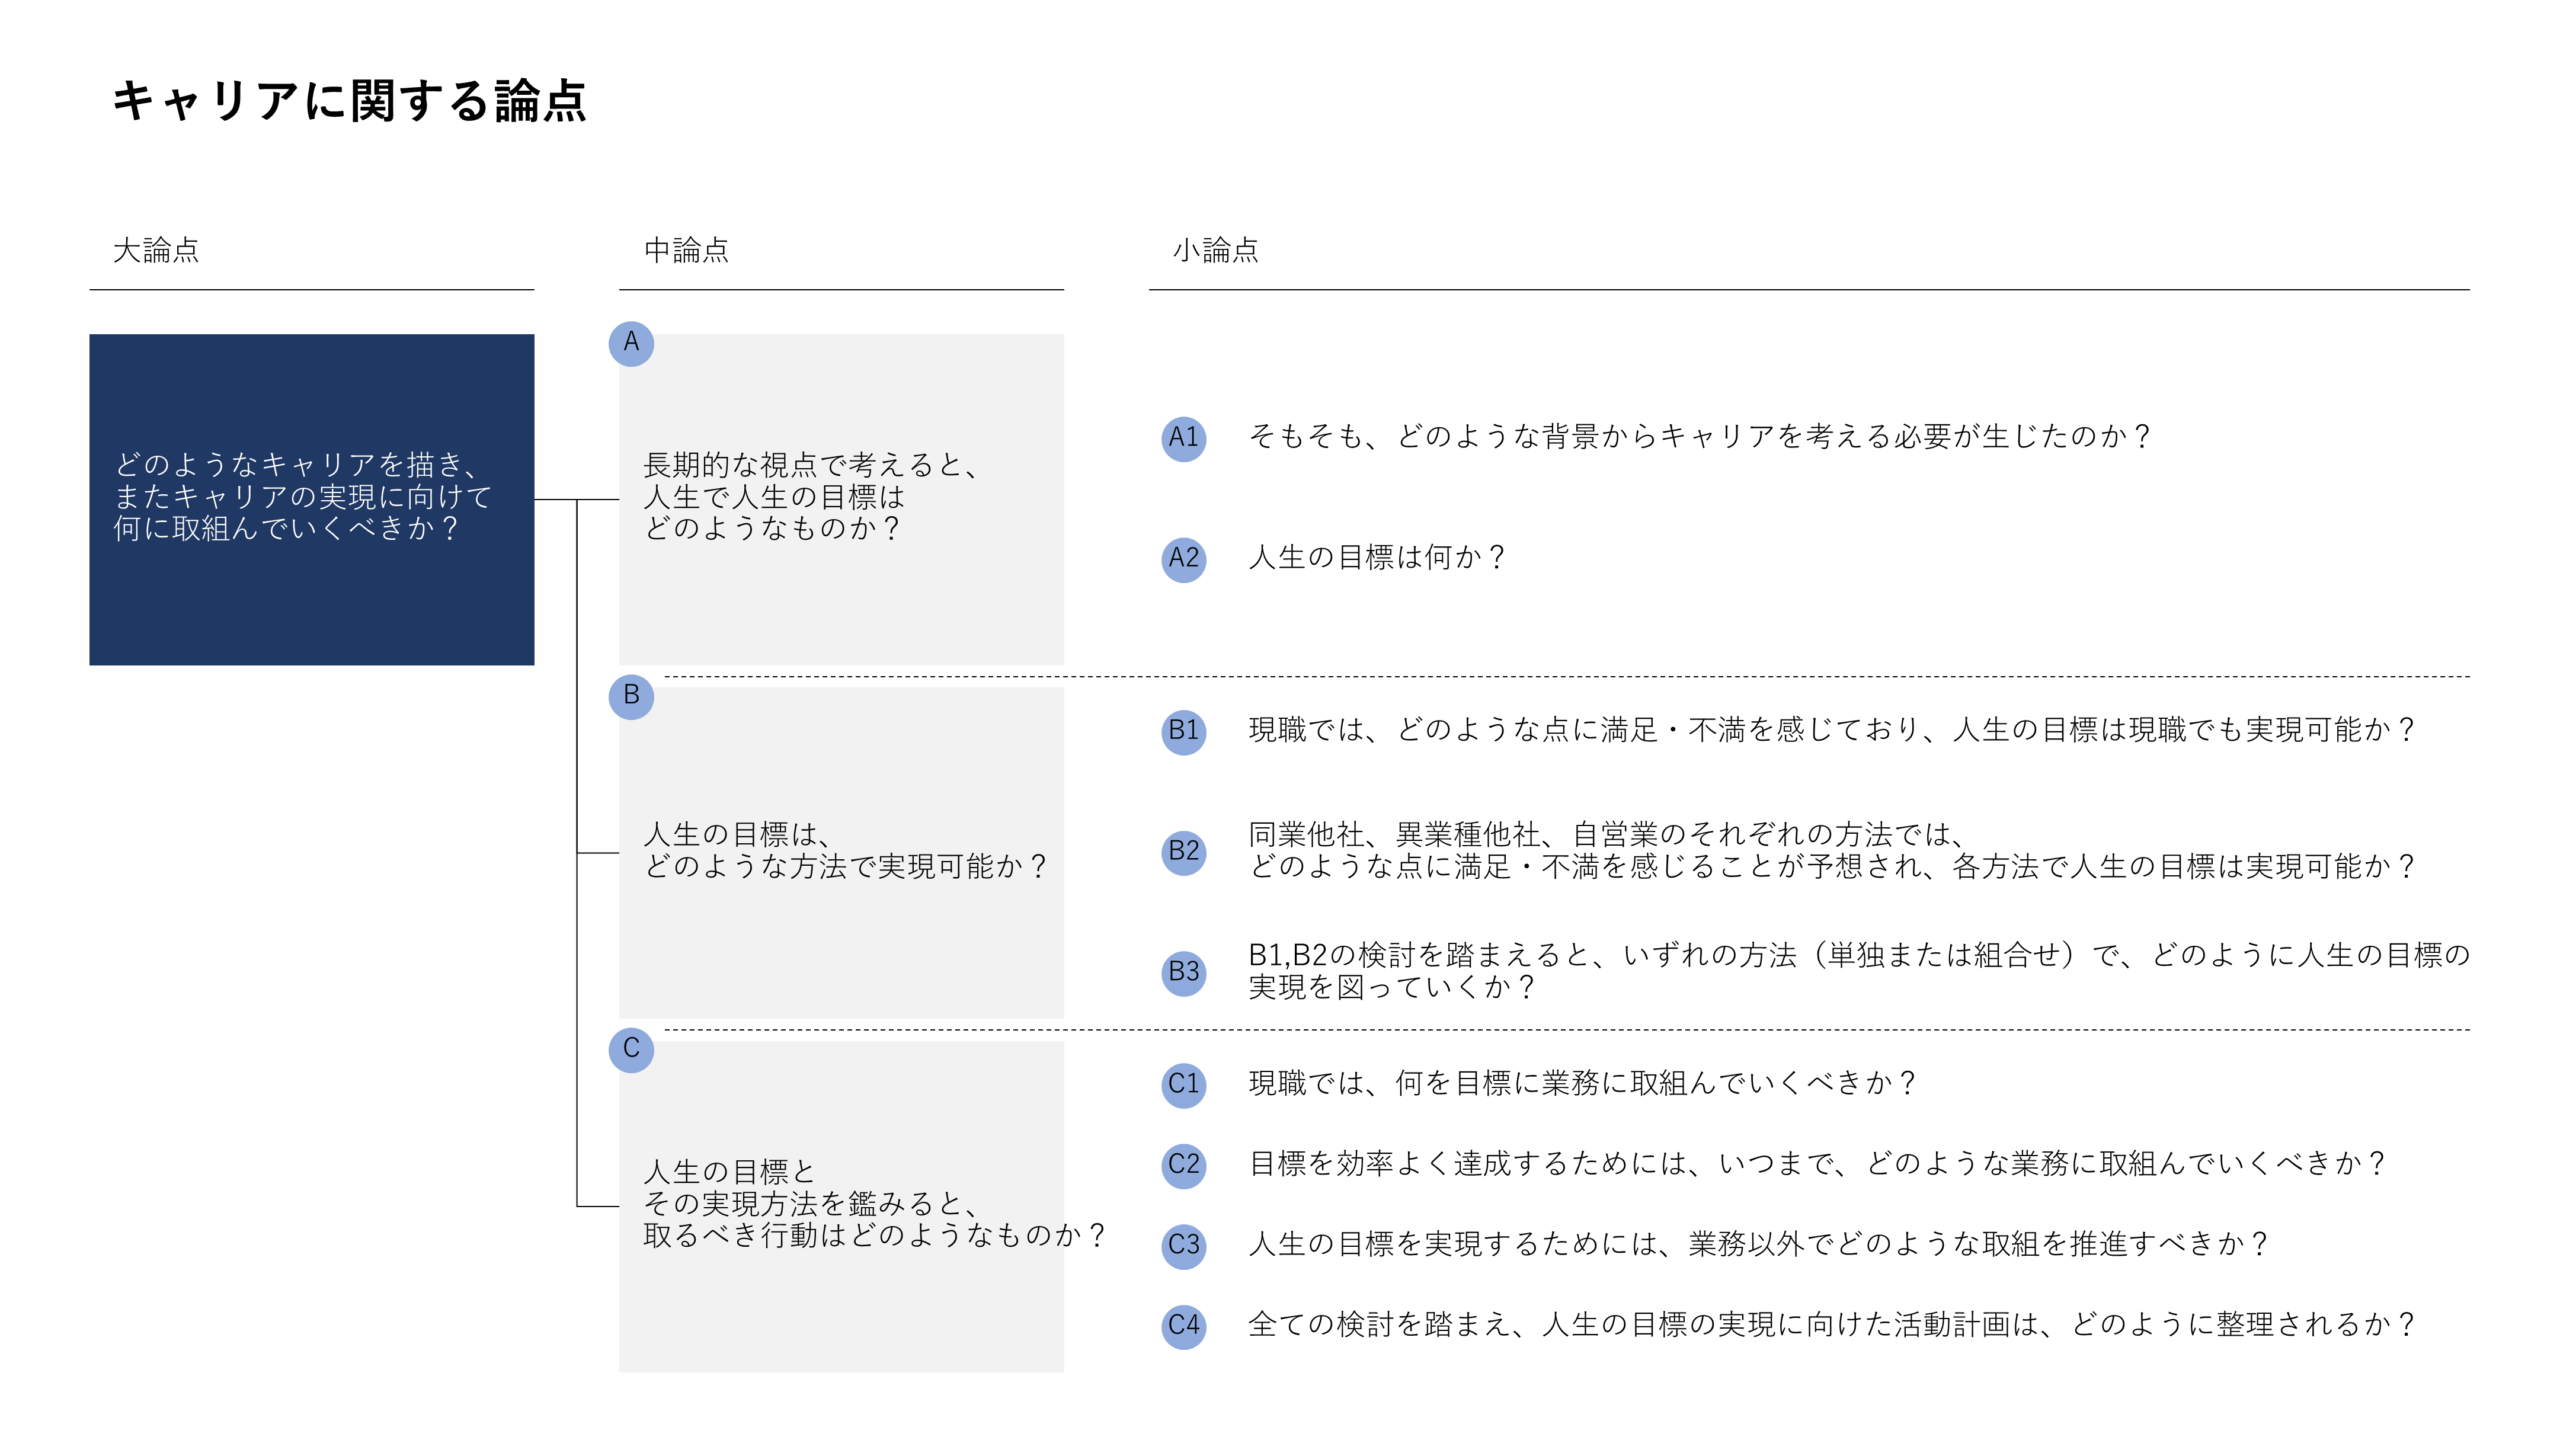Click the dark blue 大論点 box
The image size is (2560, 1440).
click(x=312, y=497)
